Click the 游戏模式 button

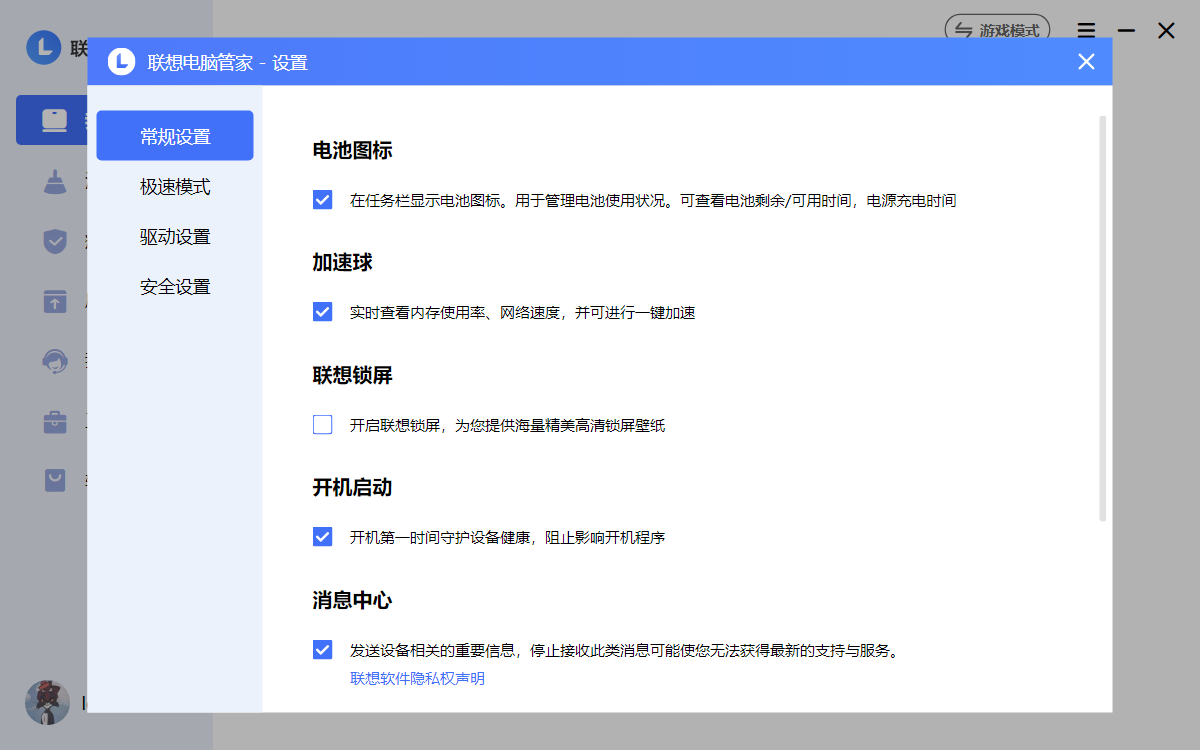pyautogui.click(x=996, y=30)
